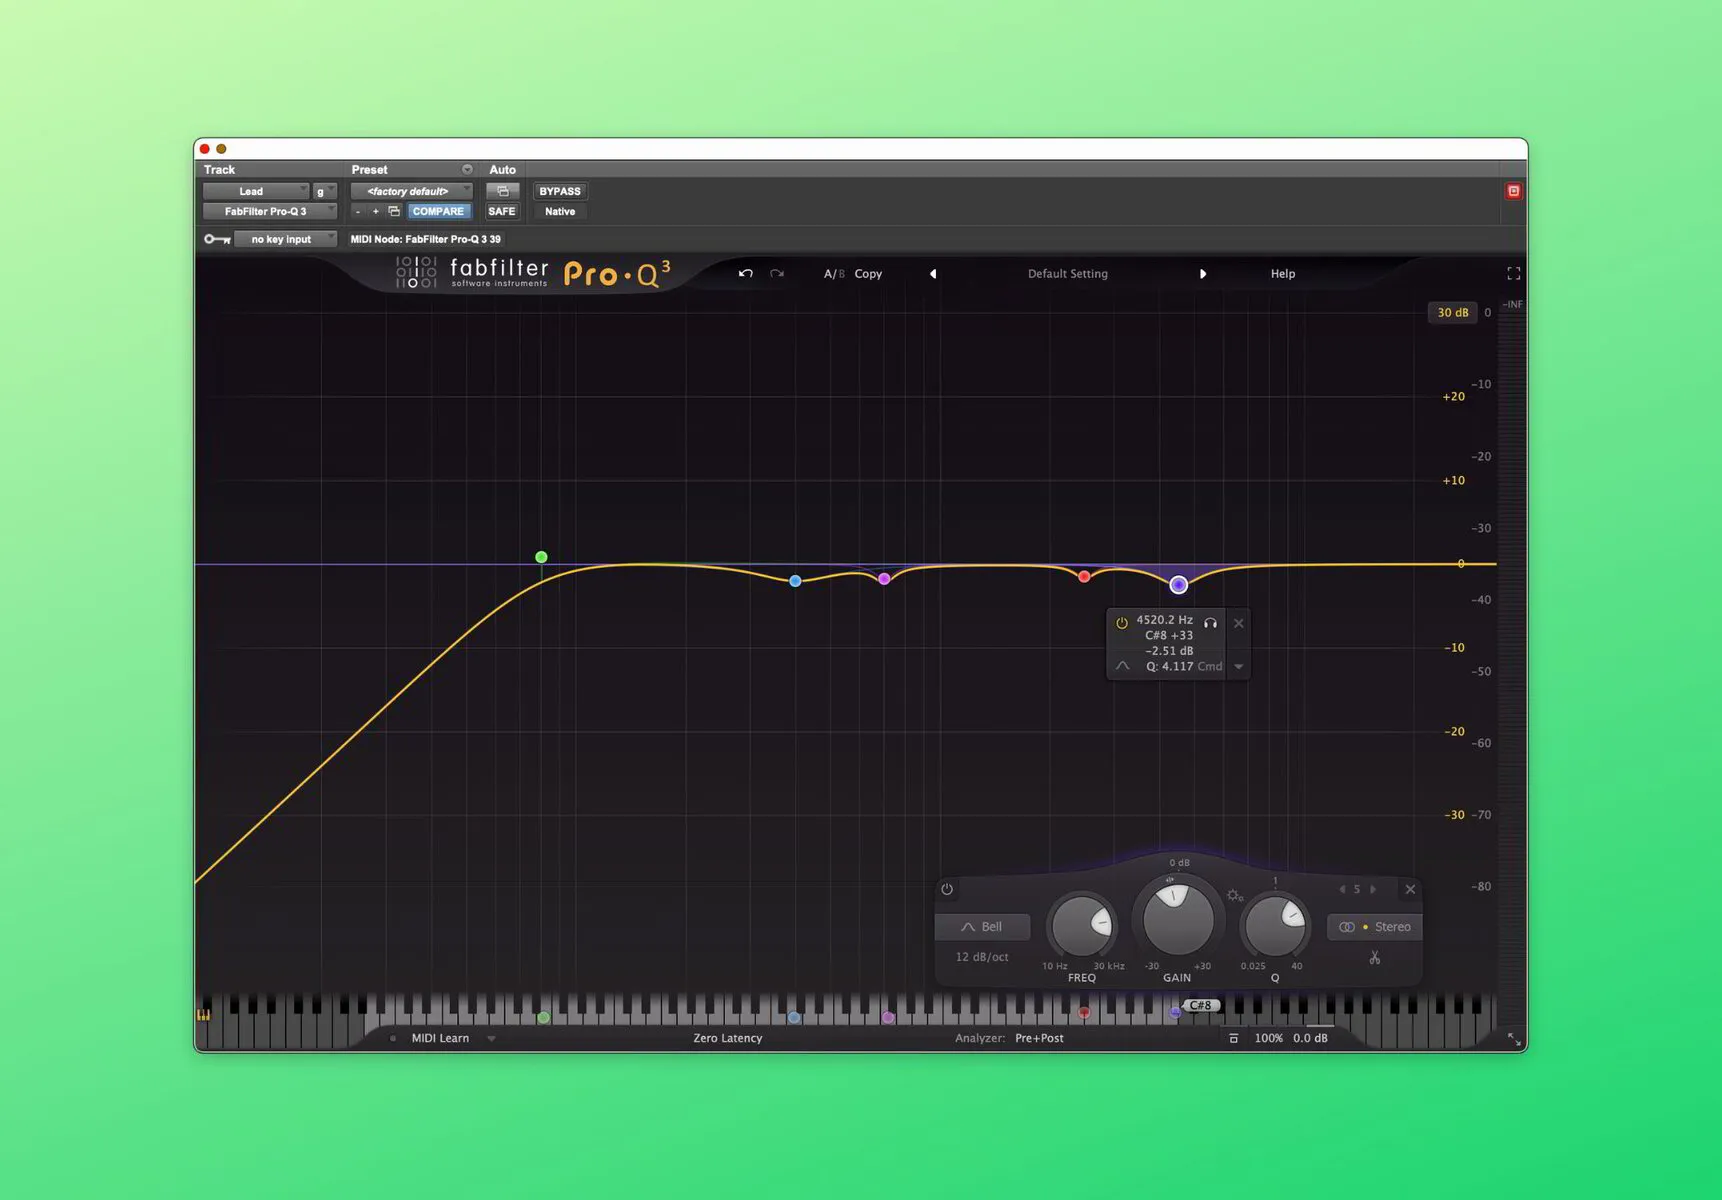
Task: Toggle band power in popup display
Action: pos(1121,622)
